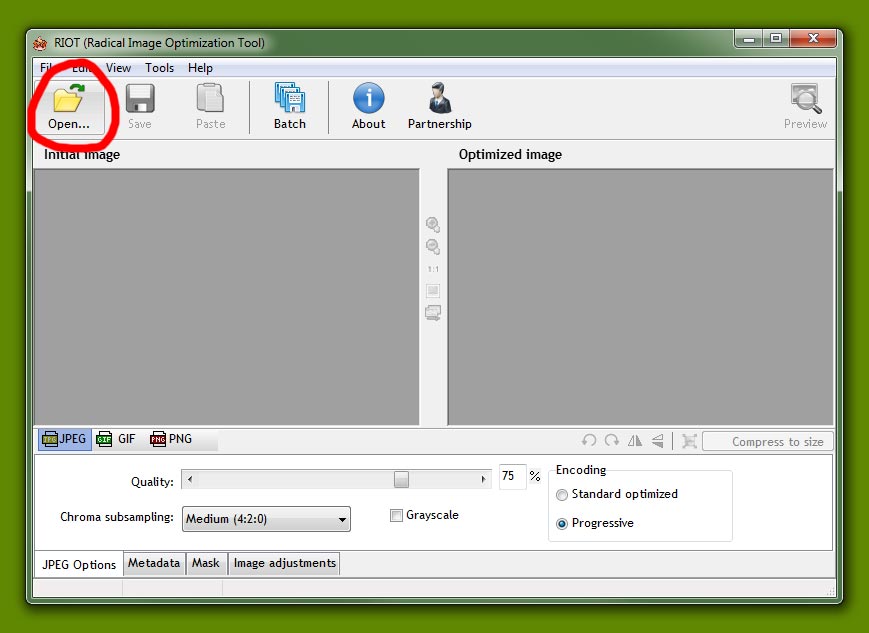Switch to the Image adjustments tab
The height and width of the screenshot is (633, 869).
coord(284,563)
